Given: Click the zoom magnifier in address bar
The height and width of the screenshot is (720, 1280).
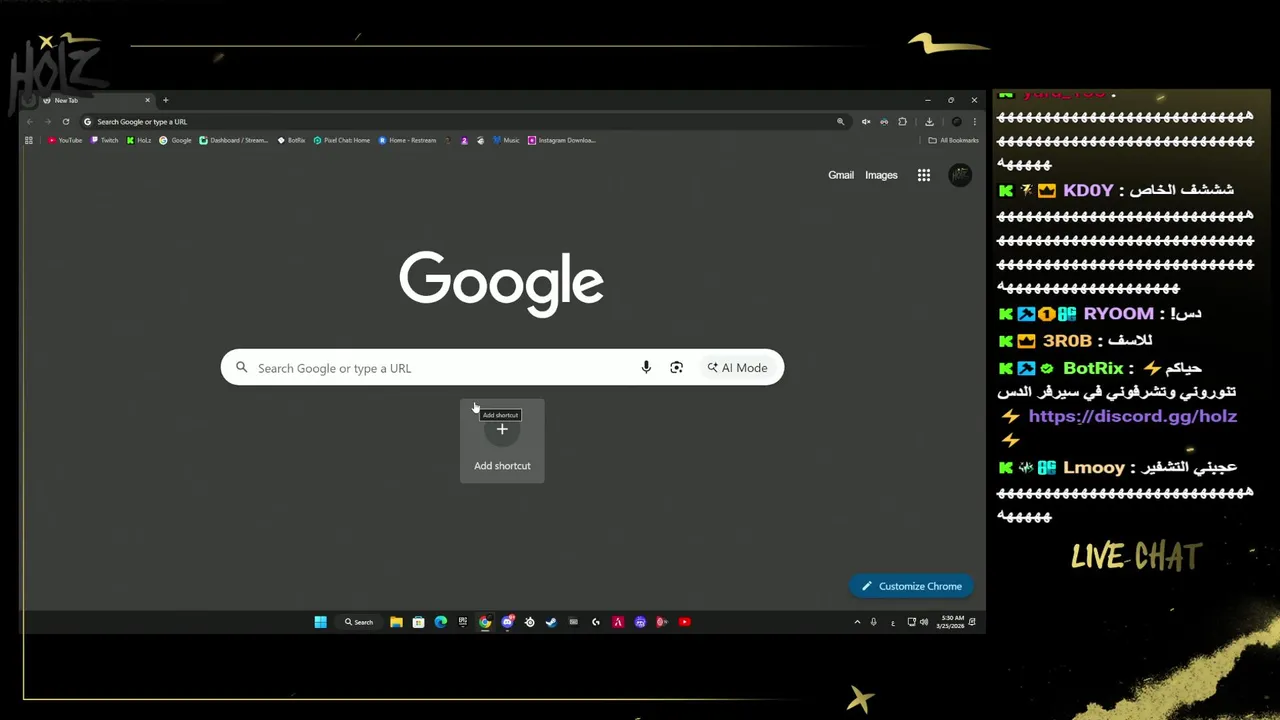Looking at the screenshot, I should tap(841, 122).
